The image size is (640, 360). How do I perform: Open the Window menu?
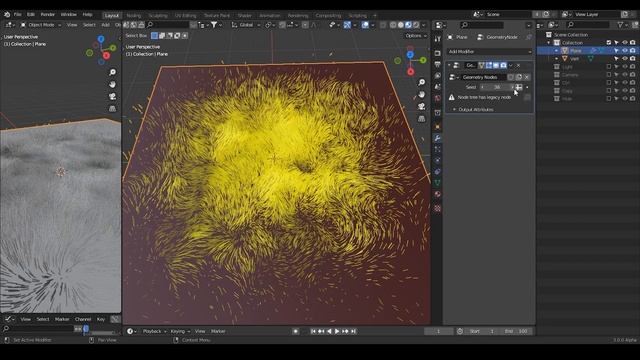[69, 14]
